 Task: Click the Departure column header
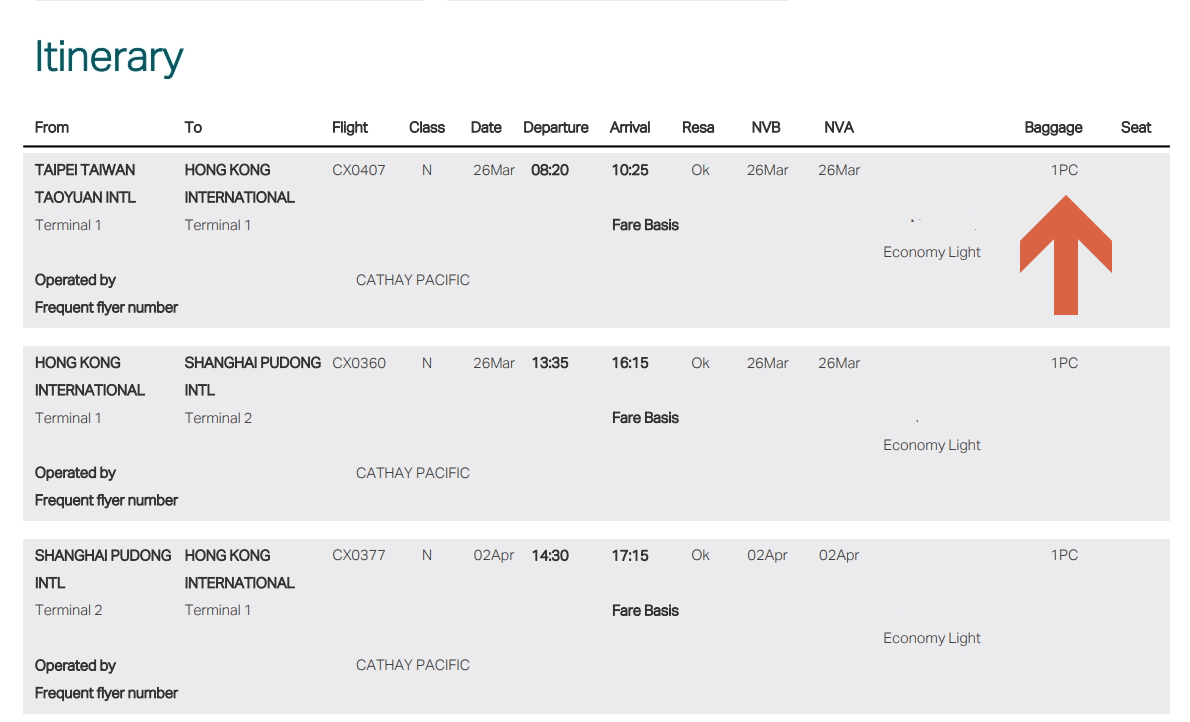point(556,128)
